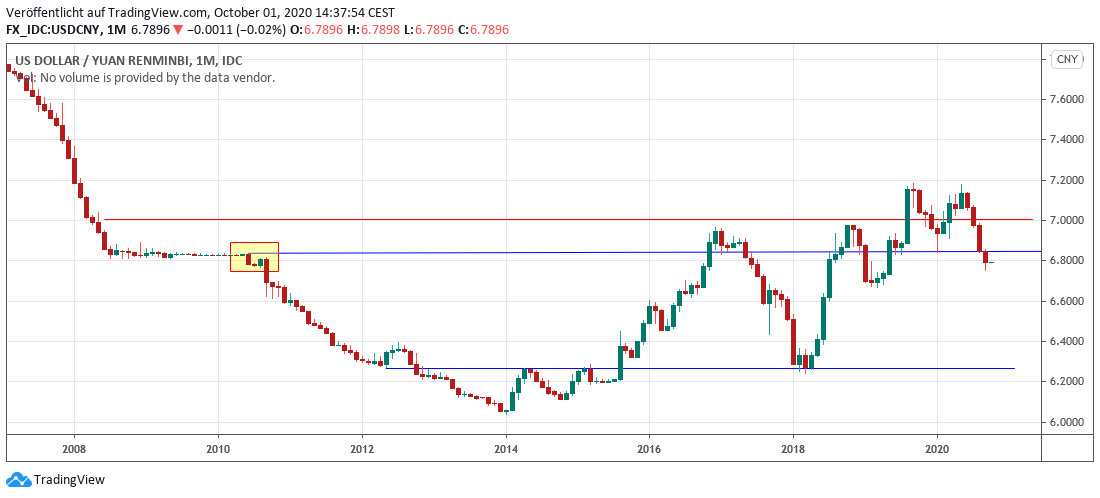The width and height of the screenshot is (1100, 498).
Task: Select the red horizontal line at 7.0000
Action: 568,220
